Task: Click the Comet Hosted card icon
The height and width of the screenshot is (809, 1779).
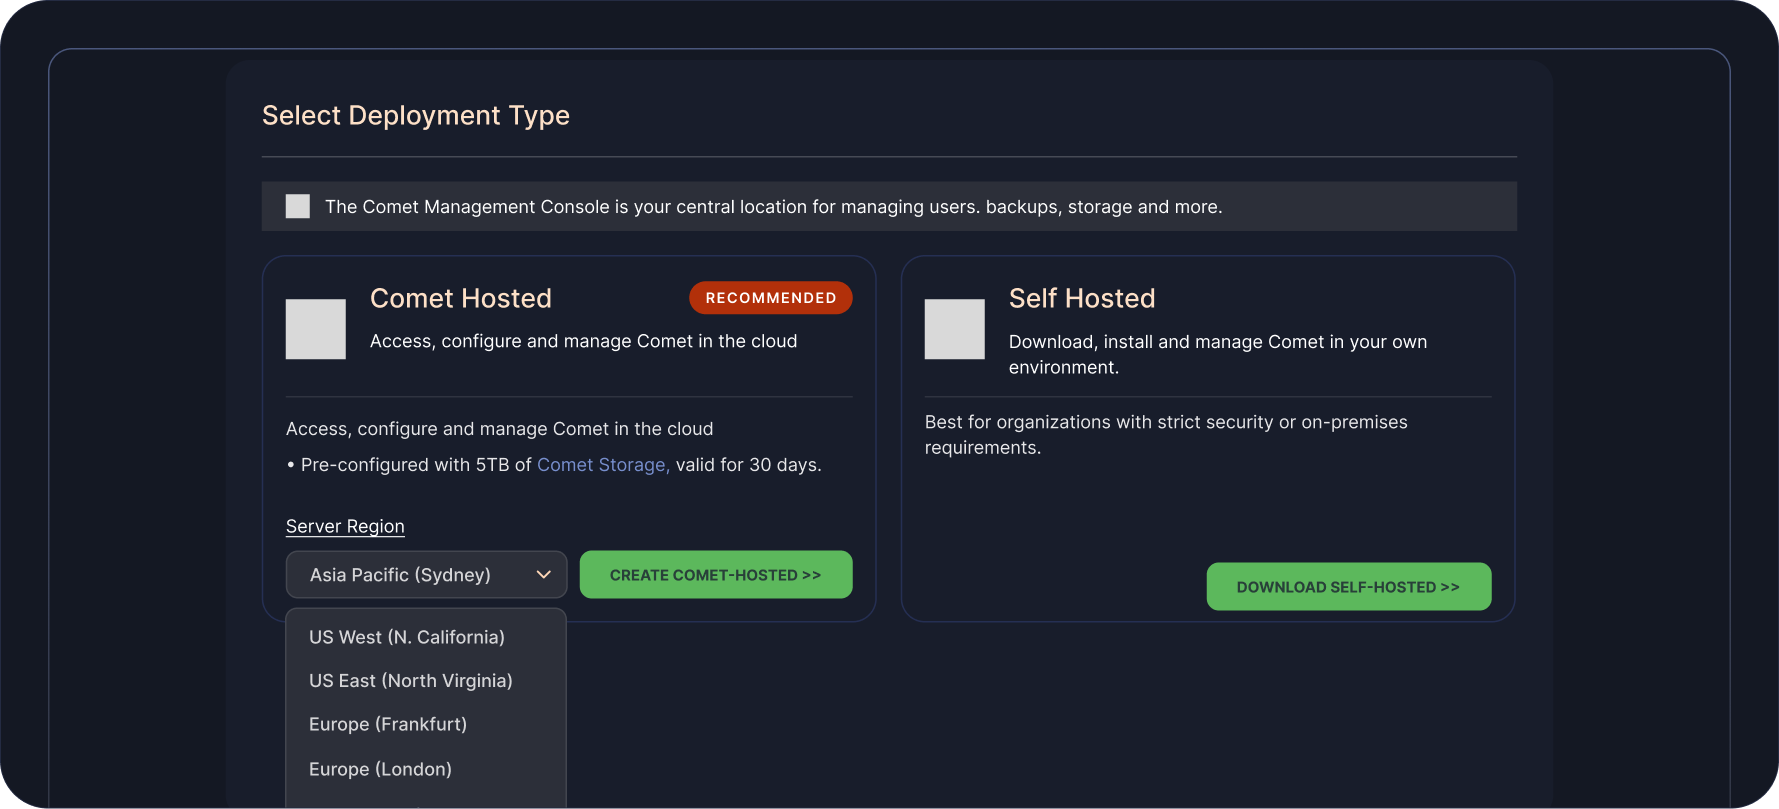Action: 316,329
